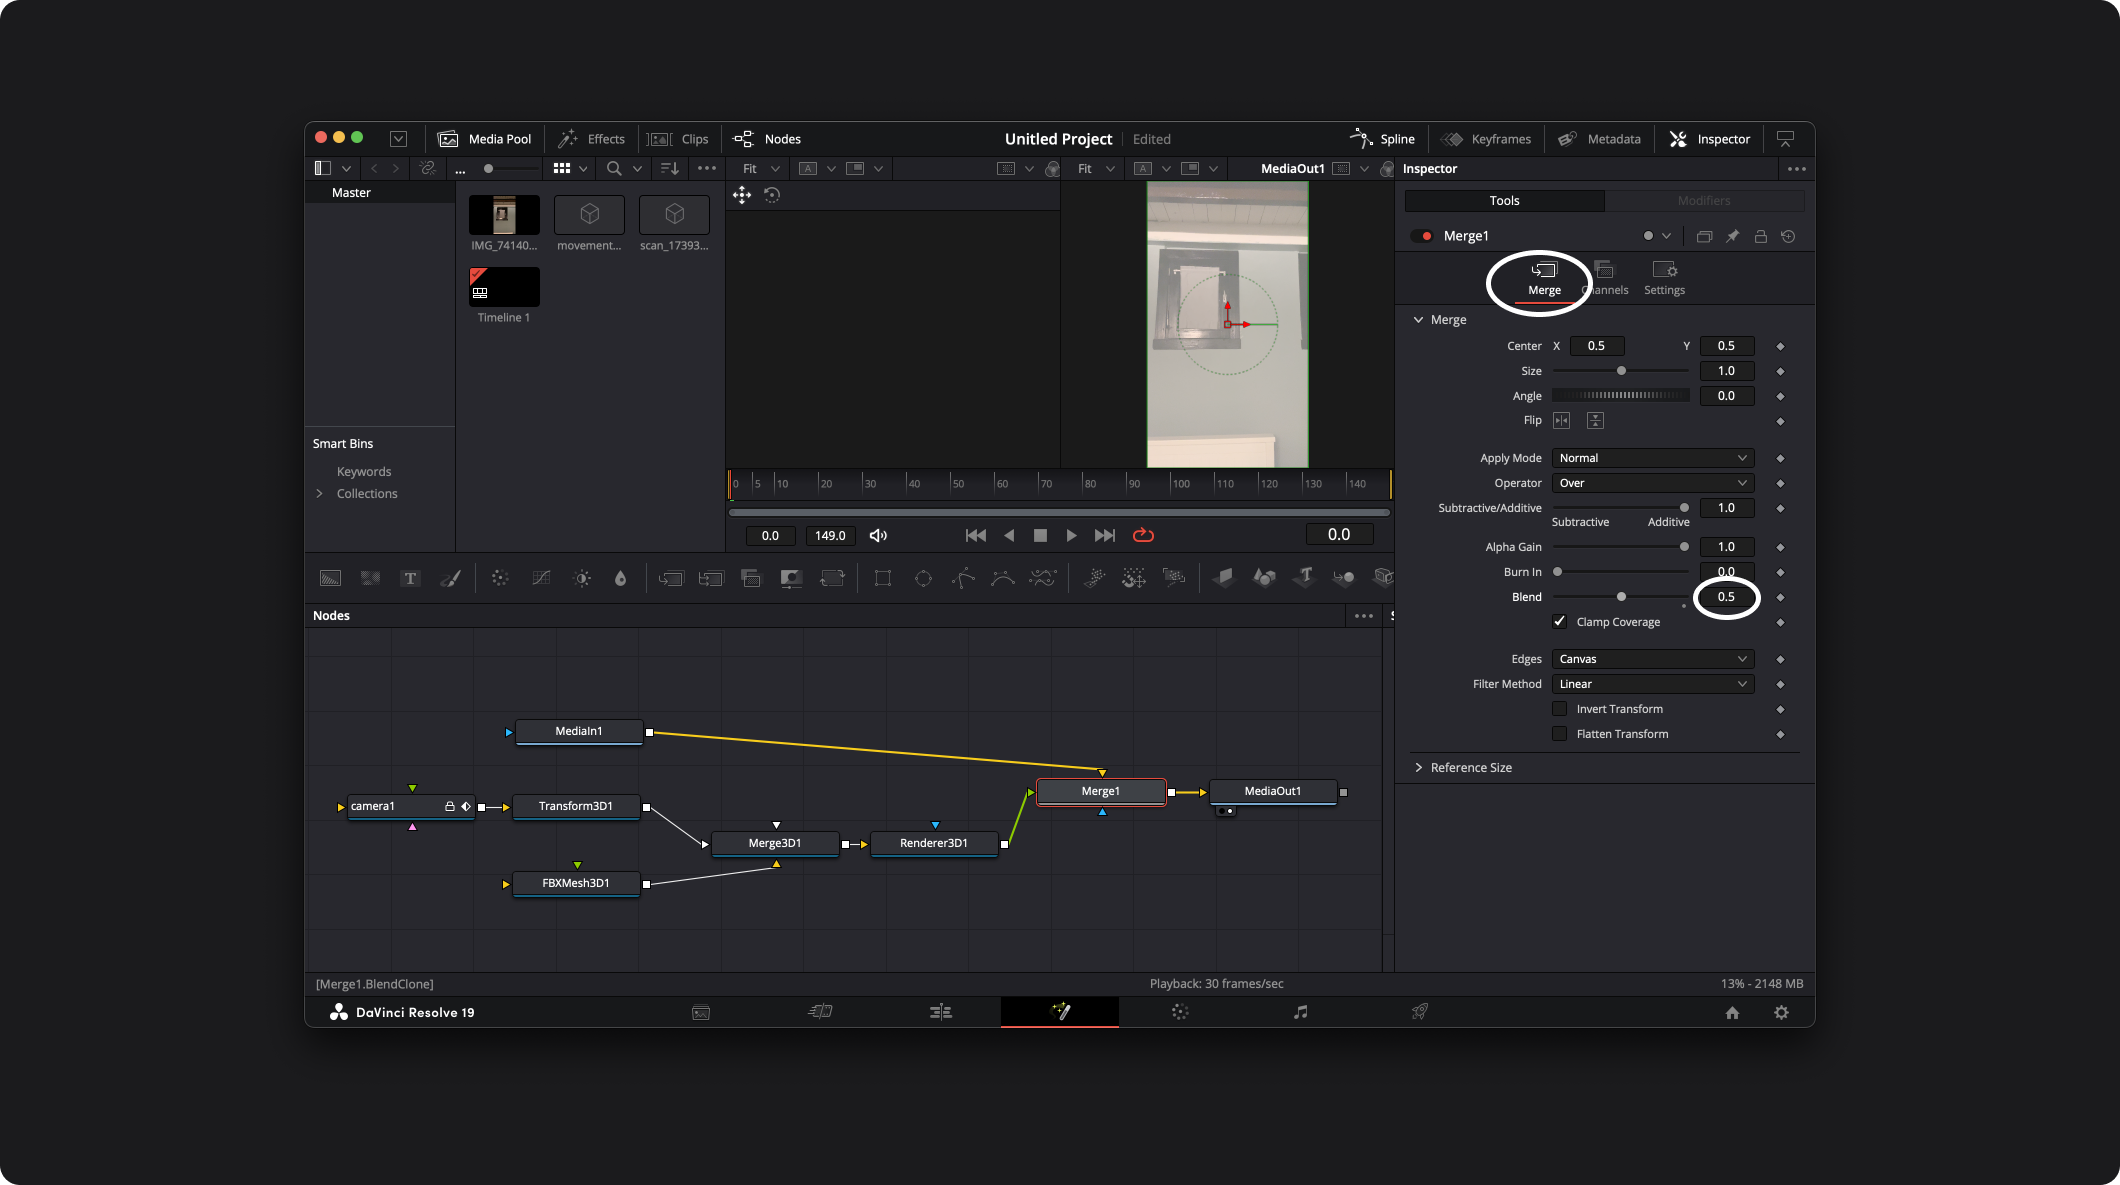The height and width of the screenshot is (1185, 2120).
Task: Enable the Invert Transform checkbox
Action: [1559, 708]
